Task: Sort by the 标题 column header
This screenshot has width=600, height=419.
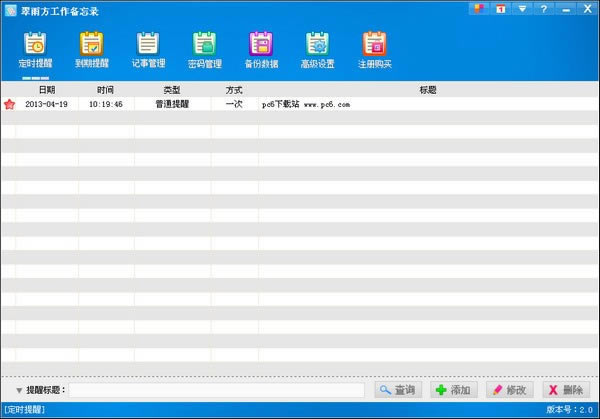Action: coord(428,90)
